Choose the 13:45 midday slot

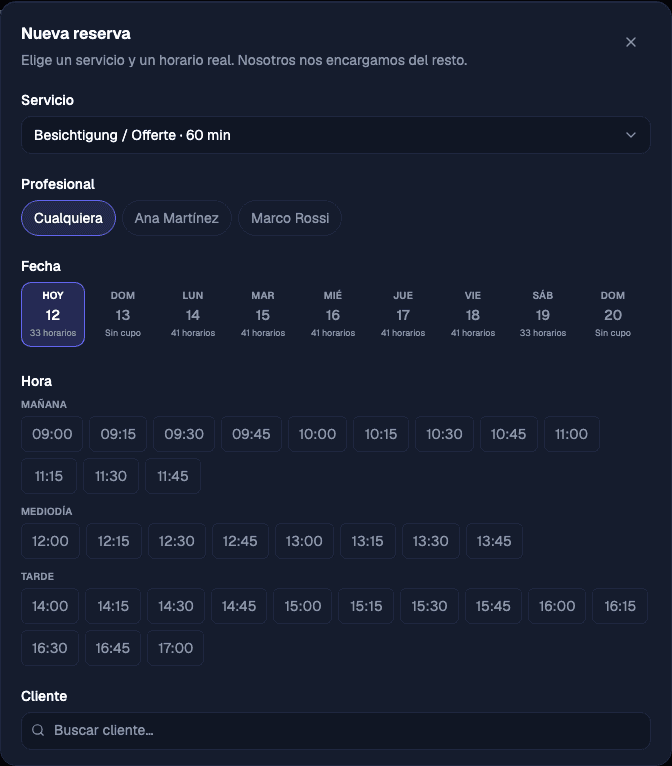pos(494,541)
